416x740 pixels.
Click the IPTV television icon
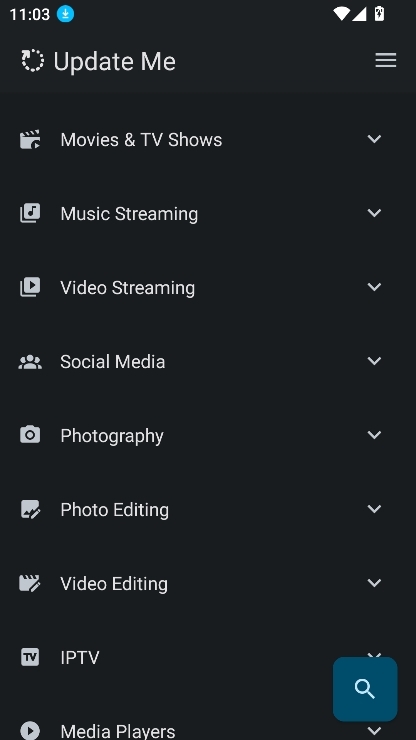pos(30,657)
